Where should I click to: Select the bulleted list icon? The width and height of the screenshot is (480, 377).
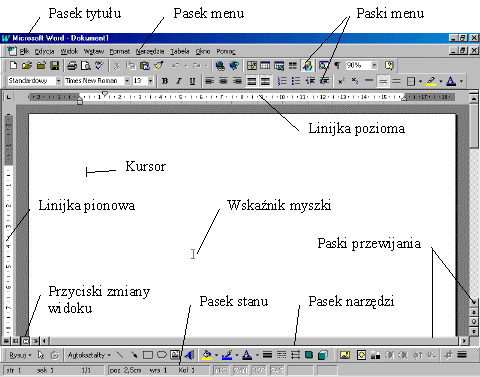point(296,81)
